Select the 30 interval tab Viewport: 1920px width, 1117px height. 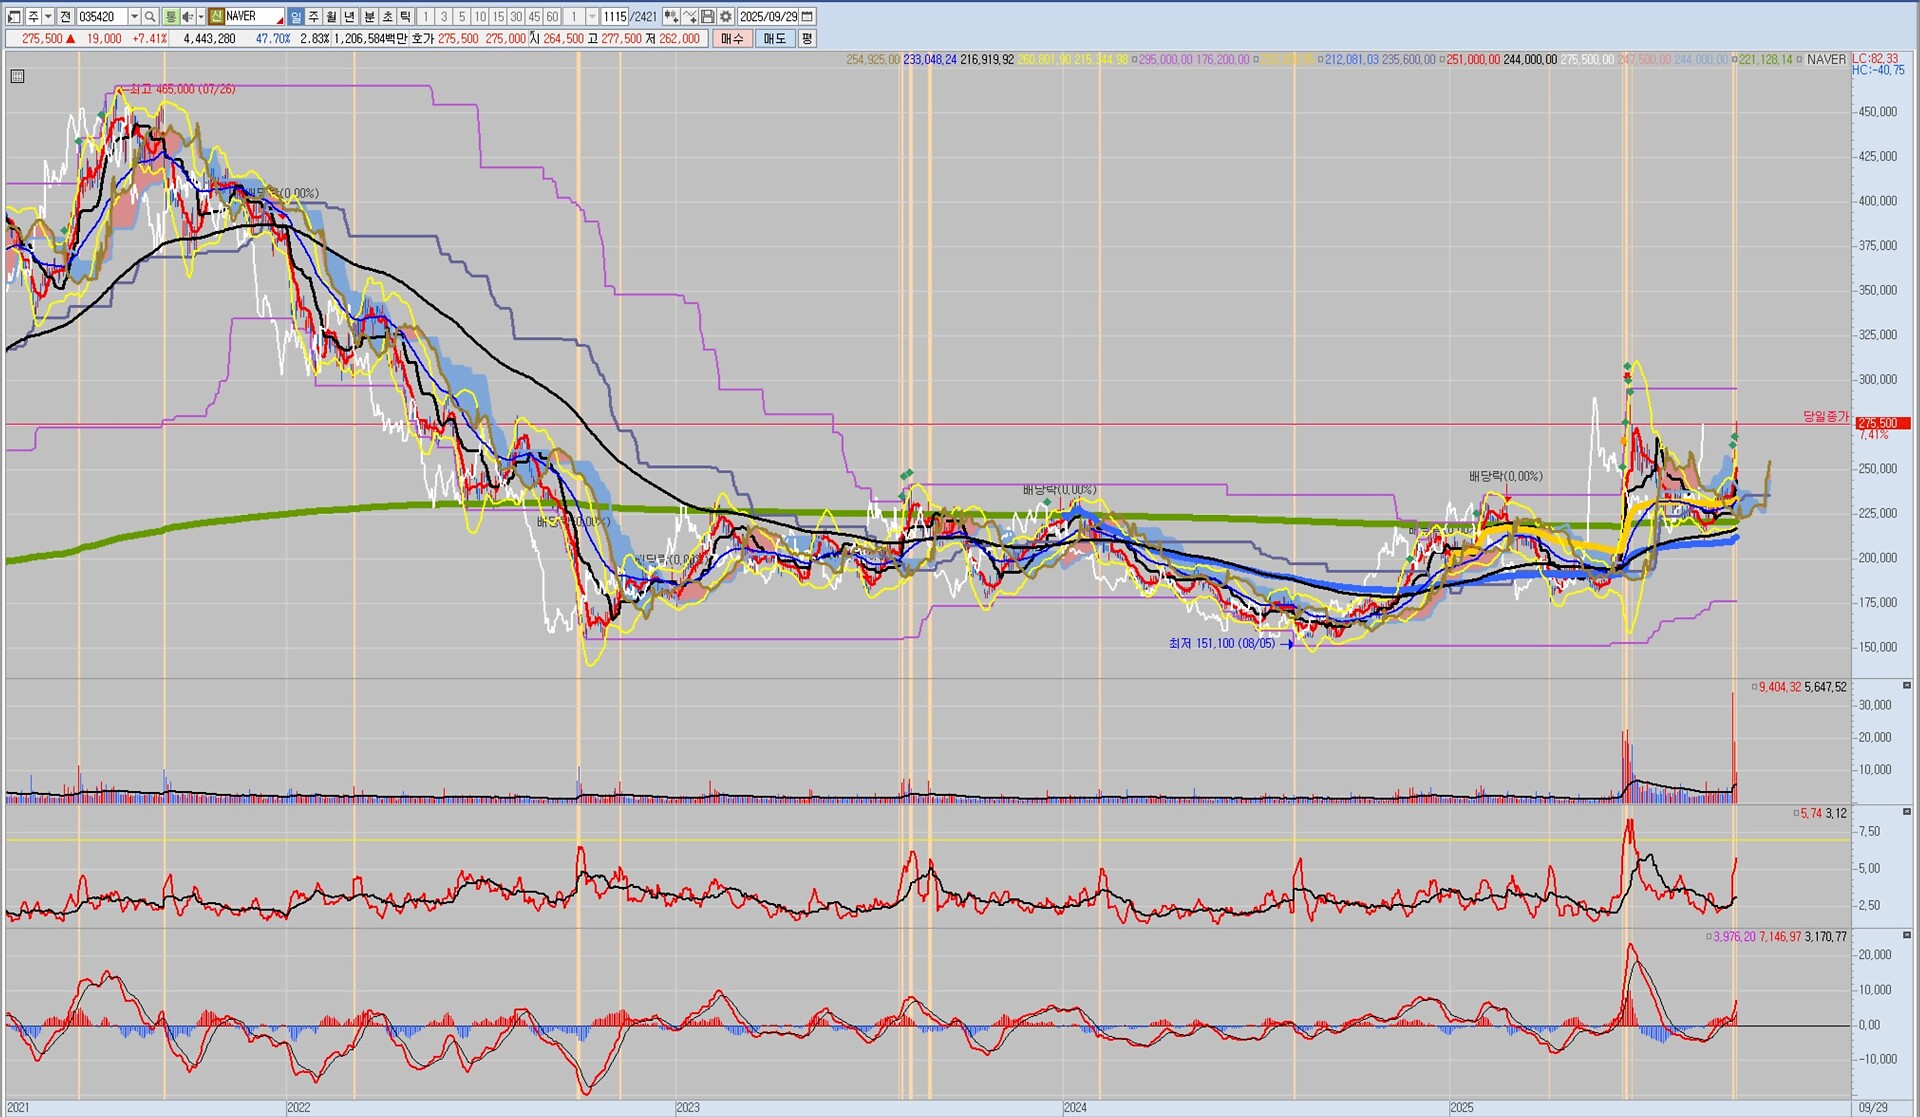(516, 17)
